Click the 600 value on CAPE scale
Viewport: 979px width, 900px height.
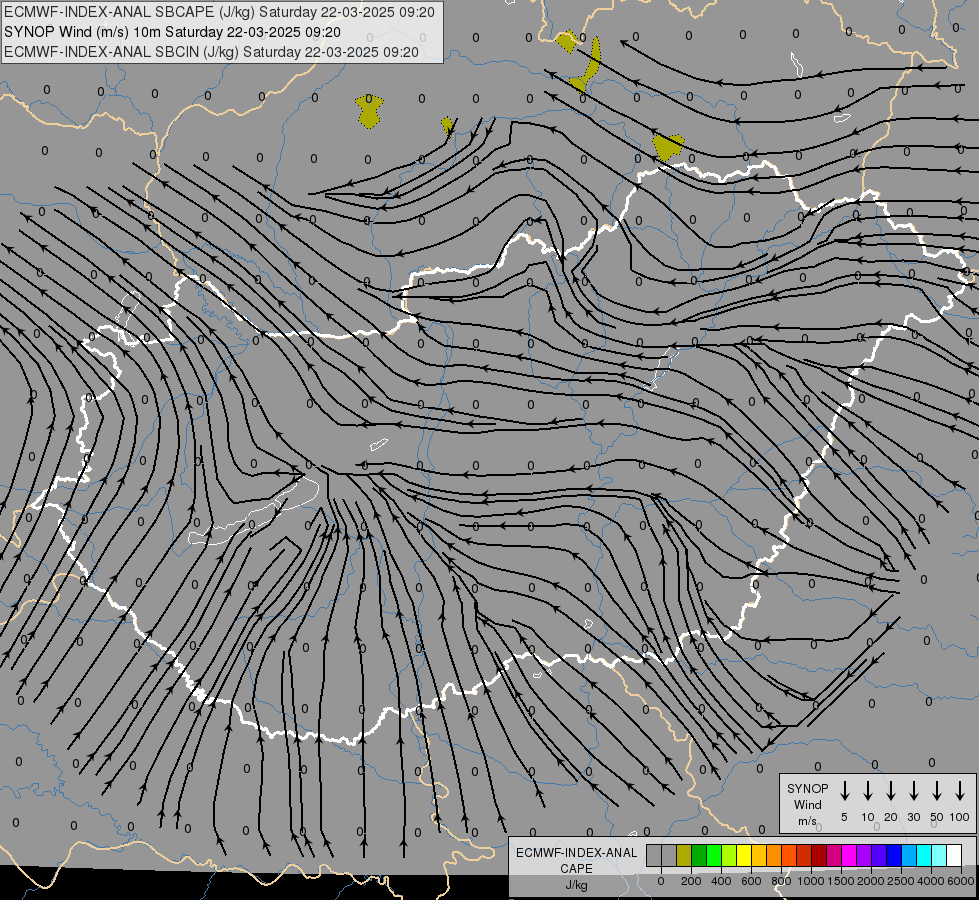click(751, 881)
